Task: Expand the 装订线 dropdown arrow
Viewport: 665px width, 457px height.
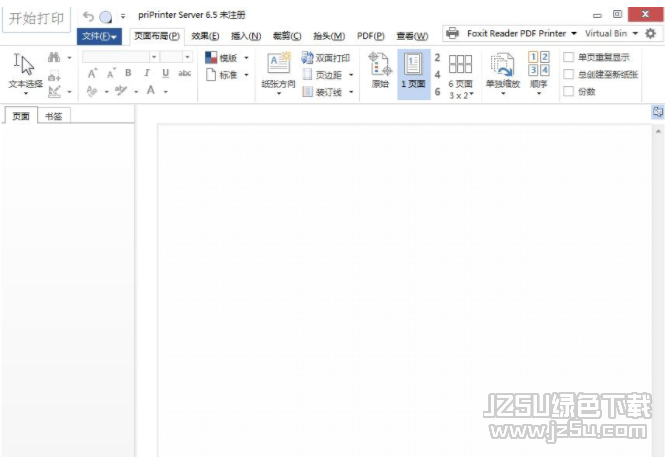Action: [x=351, y=92]
